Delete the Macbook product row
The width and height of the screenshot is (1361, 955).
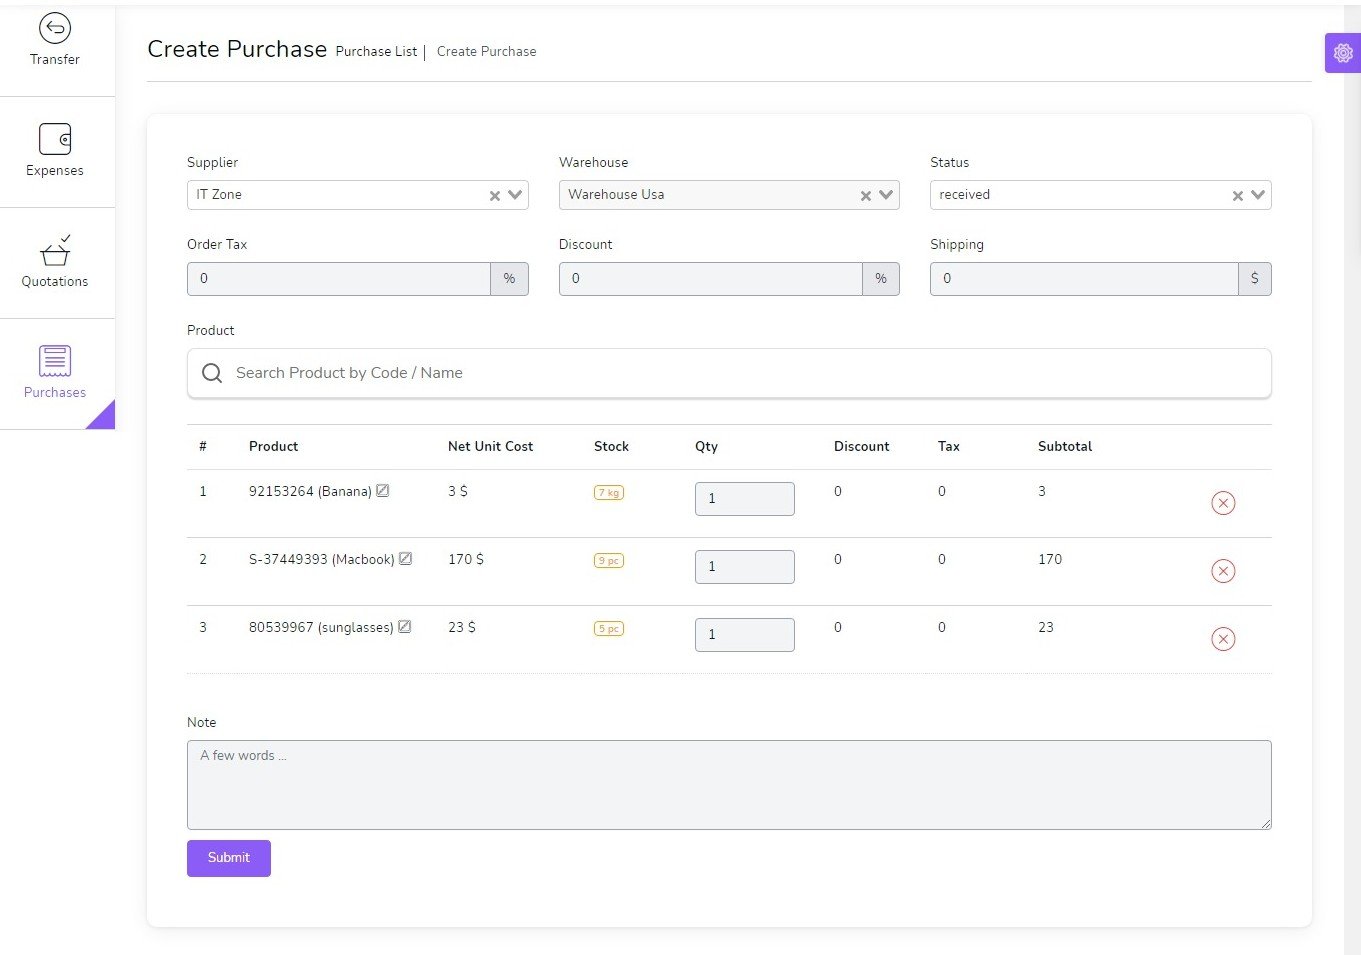1222,571
